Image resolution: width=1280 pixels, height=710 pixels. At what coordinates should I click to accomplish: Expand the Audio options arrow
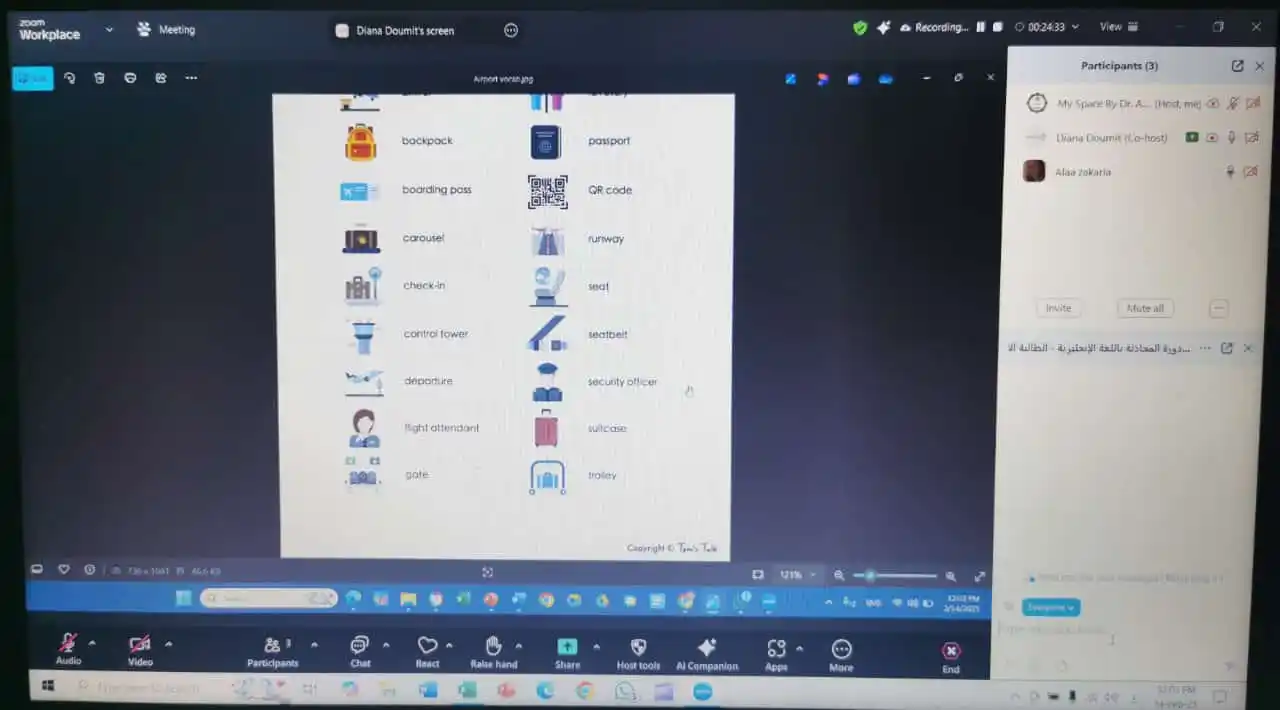tap(92, 643)
